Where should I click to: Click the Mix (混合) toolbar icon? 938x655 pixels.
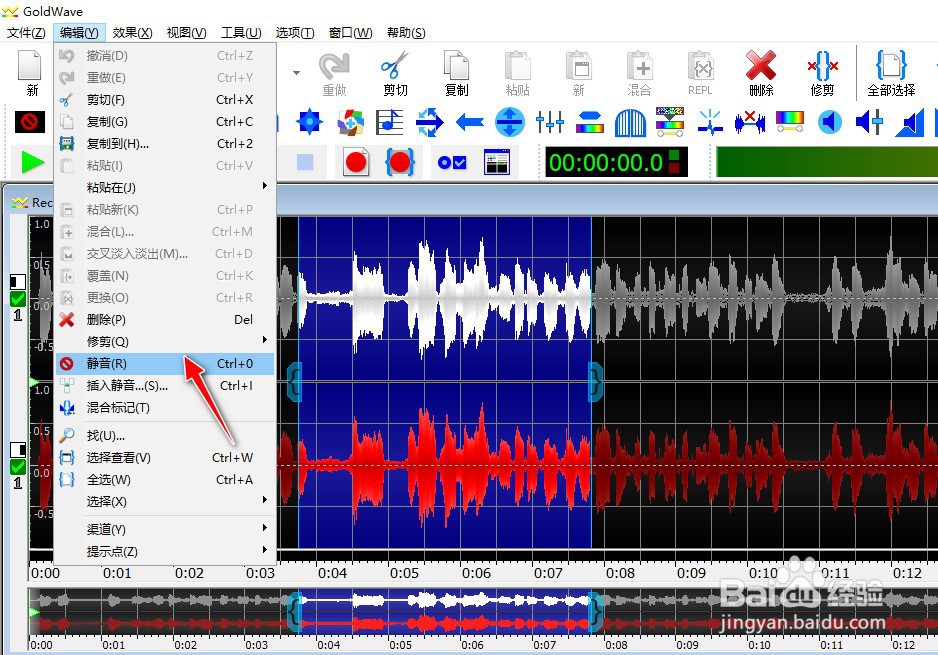pyautogui.click(x=639, y=73)
